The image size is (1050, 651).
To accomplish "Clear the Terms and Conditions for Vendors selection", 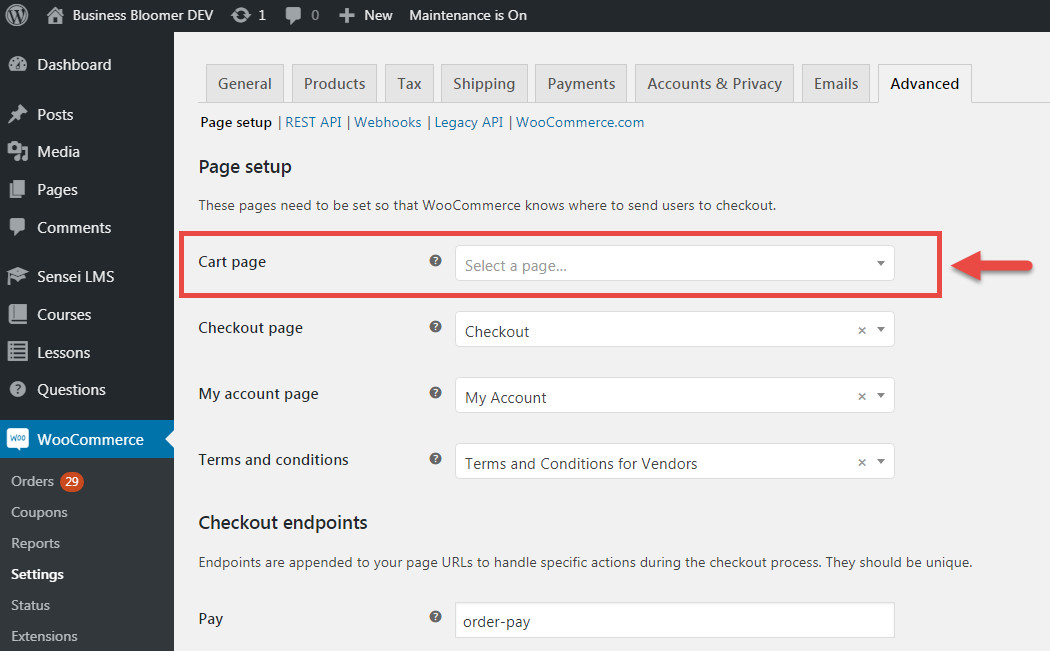I will tap(862, 462).
